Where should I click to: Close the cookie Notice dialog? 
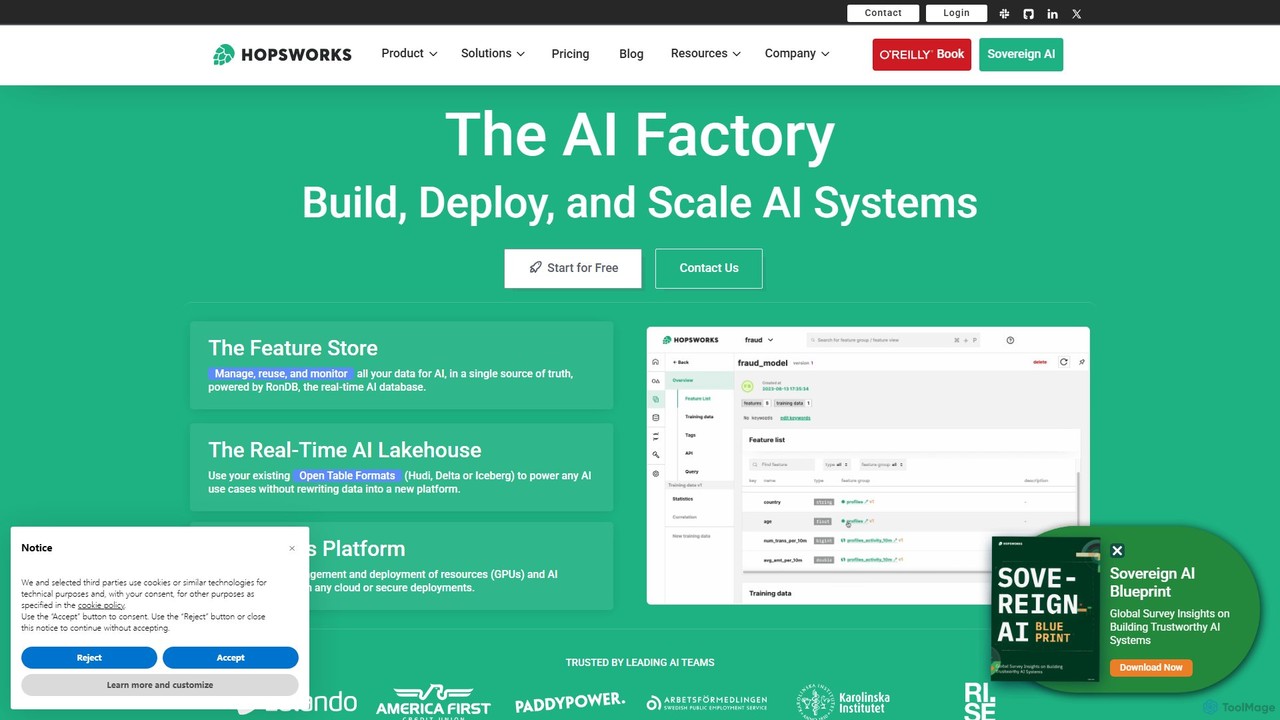[292, 548]
